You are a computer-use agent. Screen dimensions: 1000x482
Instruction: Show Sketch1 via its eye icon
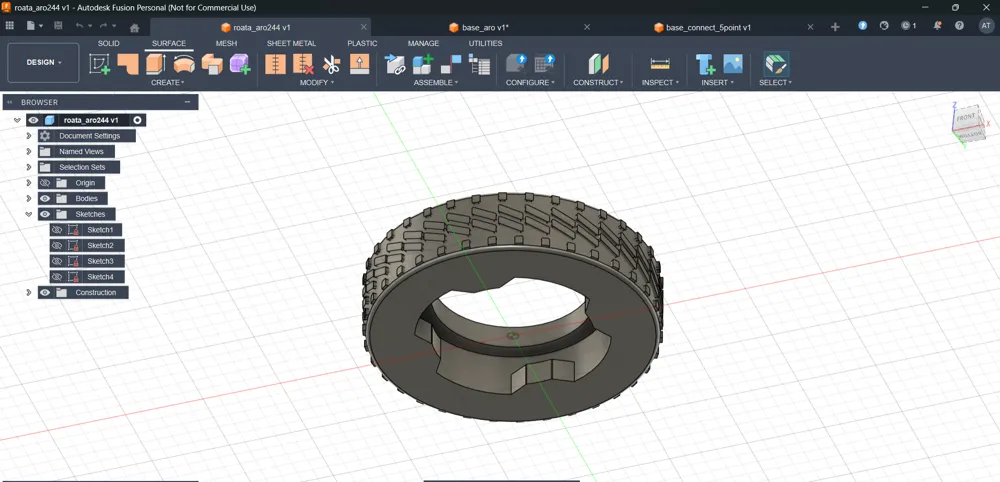click(57, 230)
